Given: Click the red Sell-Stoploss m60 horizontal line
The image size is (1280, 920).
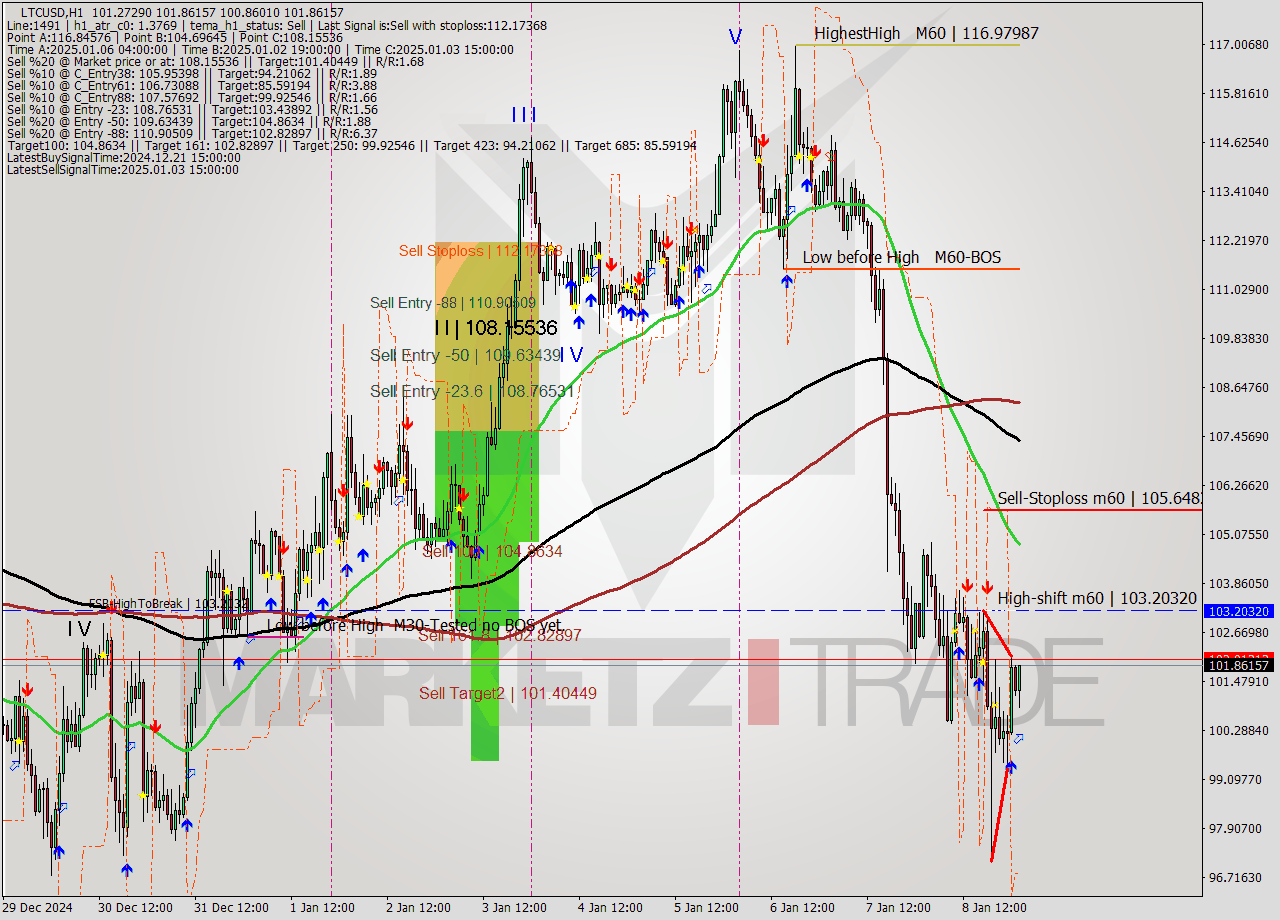Looking at the screenshot, I should tap(1093, 510).
